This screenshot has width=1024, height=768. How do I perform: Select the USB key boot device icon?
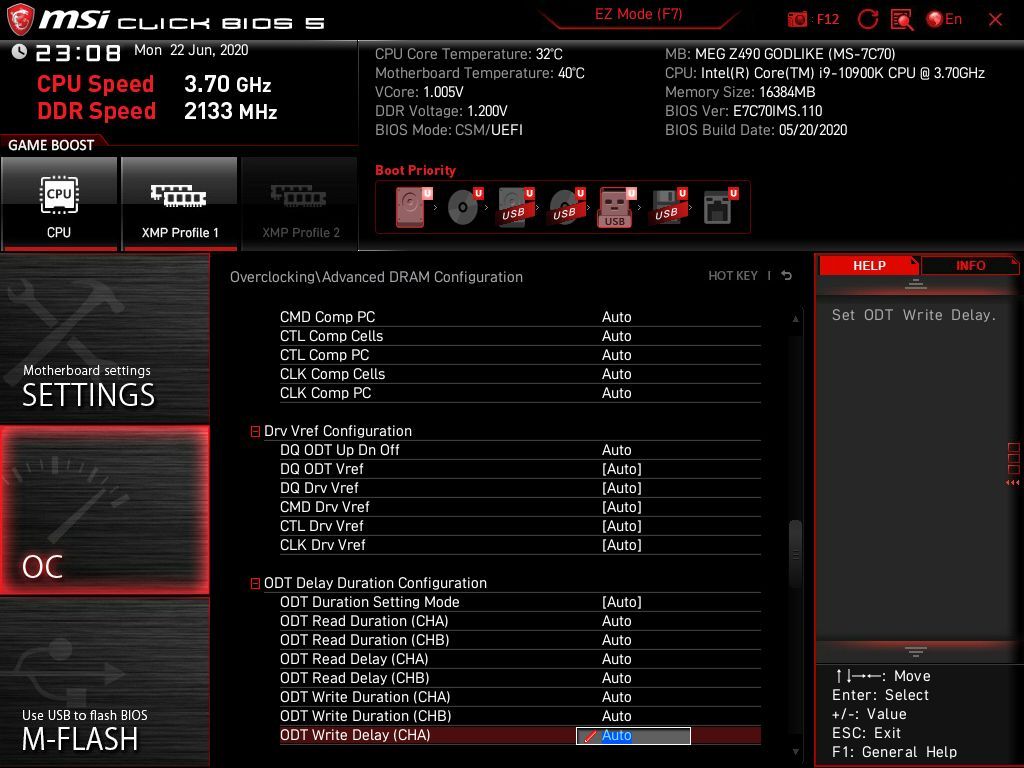[617, 208]
